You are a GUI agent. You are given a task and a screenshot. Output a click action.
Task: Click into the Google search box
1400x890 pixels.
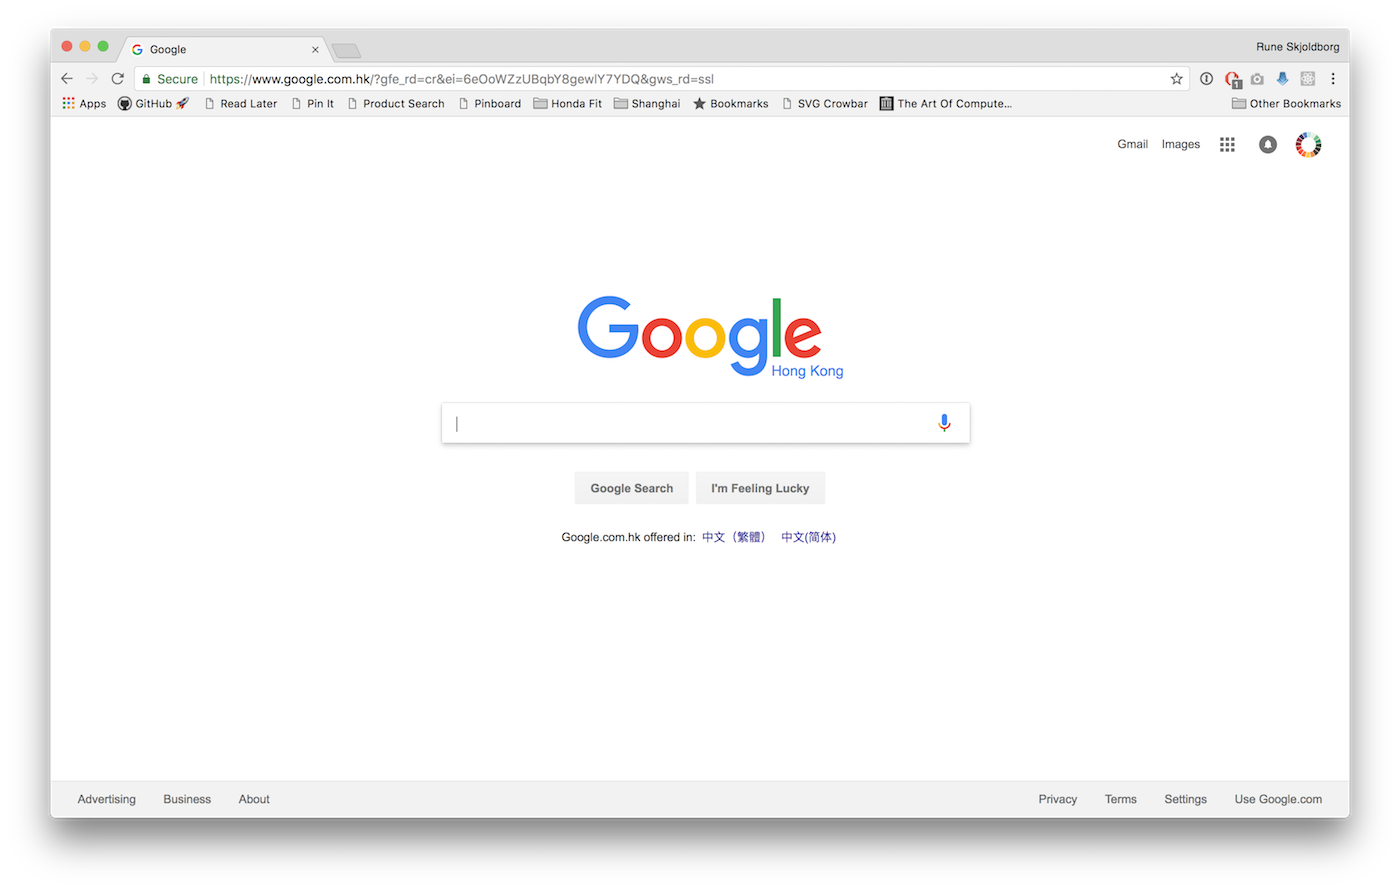tap(690, 423)
